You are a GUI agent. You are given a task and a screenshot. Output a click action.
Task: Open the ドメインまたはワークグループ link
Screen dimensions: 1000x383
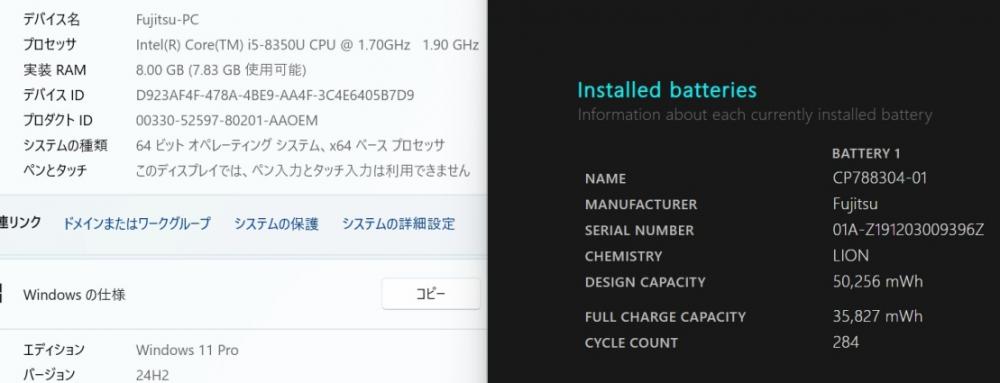[136, 224]
